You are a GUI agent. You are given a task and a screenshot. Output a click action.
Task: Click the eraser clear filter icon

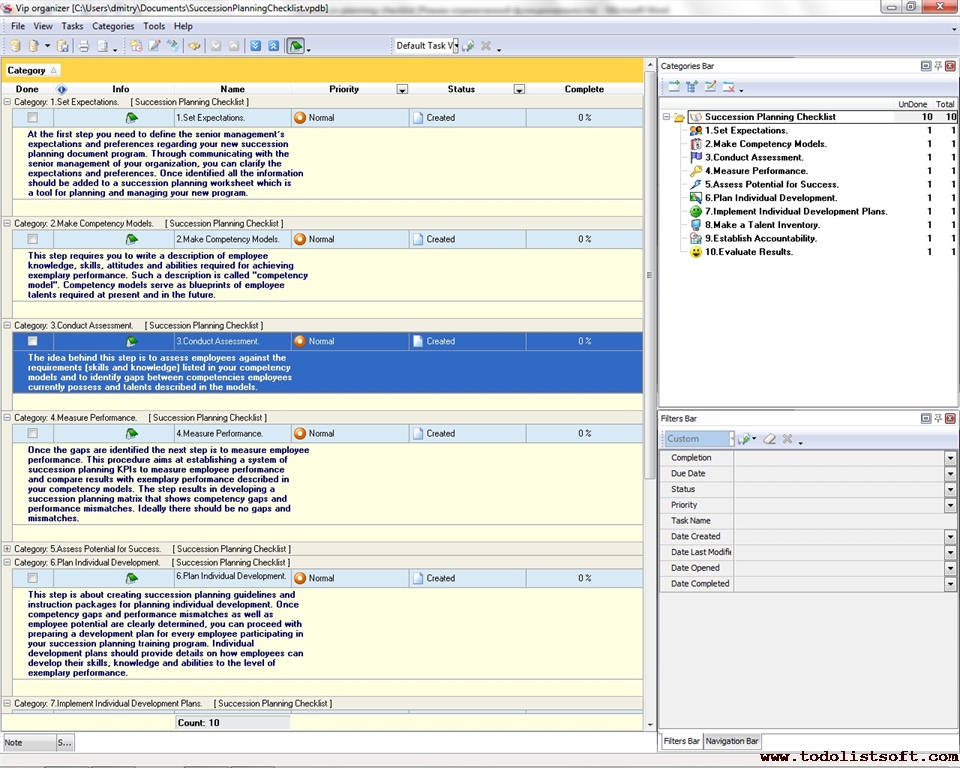click(769, 439)
